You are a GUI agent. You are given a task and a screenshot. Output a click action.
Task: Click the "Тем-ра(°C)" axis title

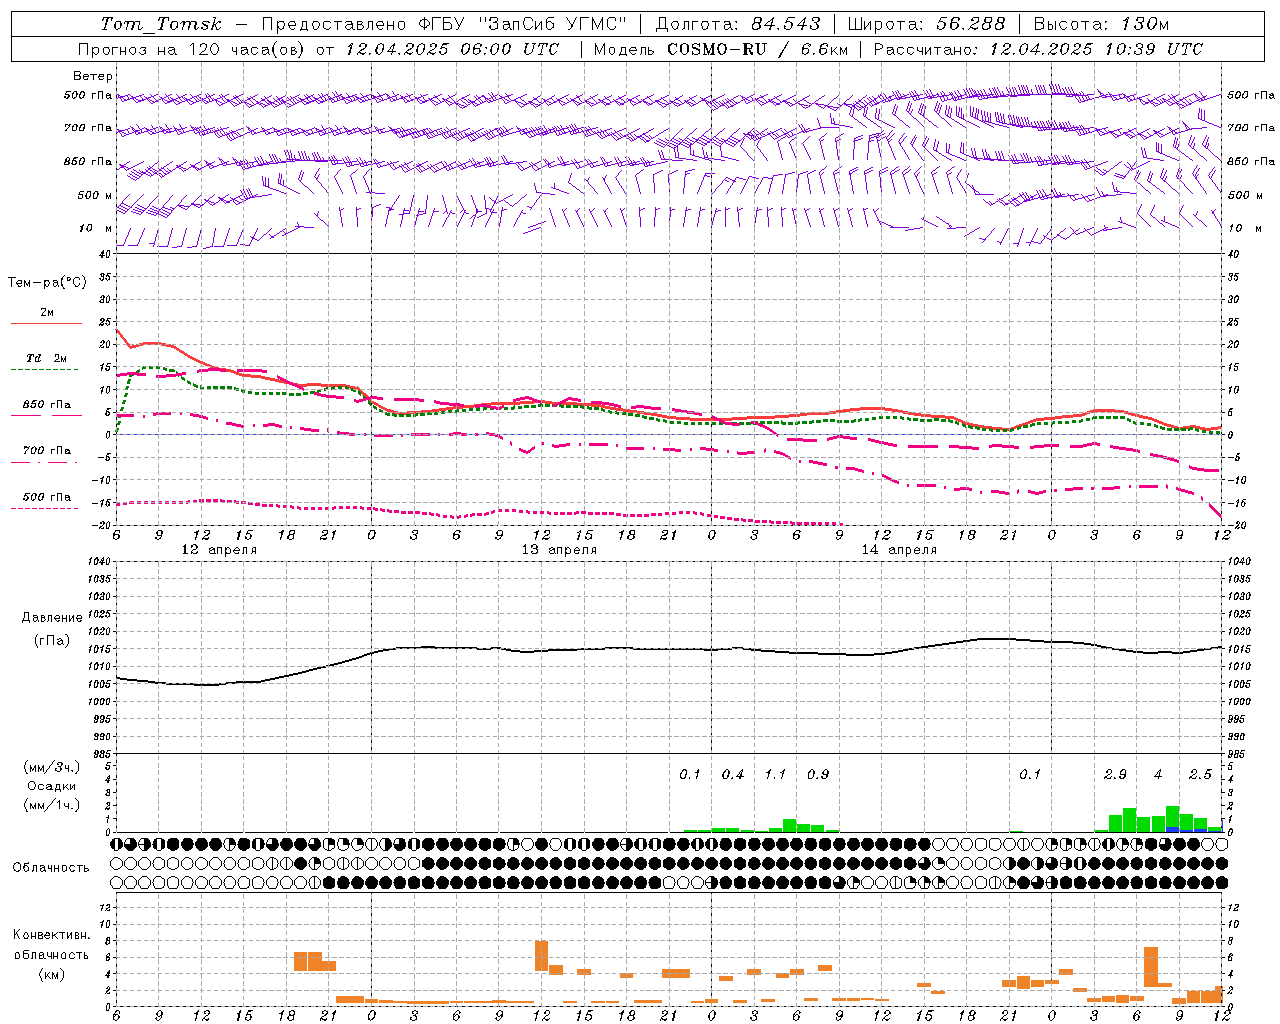tap(47, 283)
